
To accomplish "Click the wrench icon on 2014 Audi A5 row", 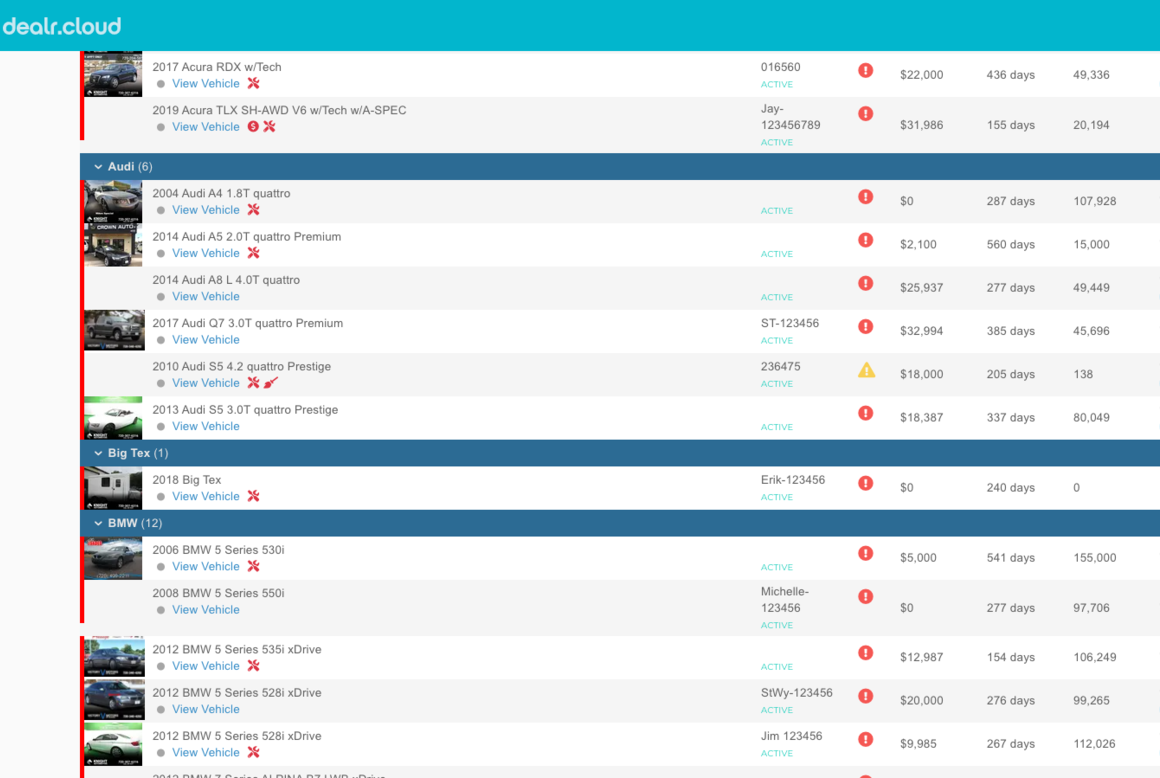I will pyautogui.click(x=253, y=253).
